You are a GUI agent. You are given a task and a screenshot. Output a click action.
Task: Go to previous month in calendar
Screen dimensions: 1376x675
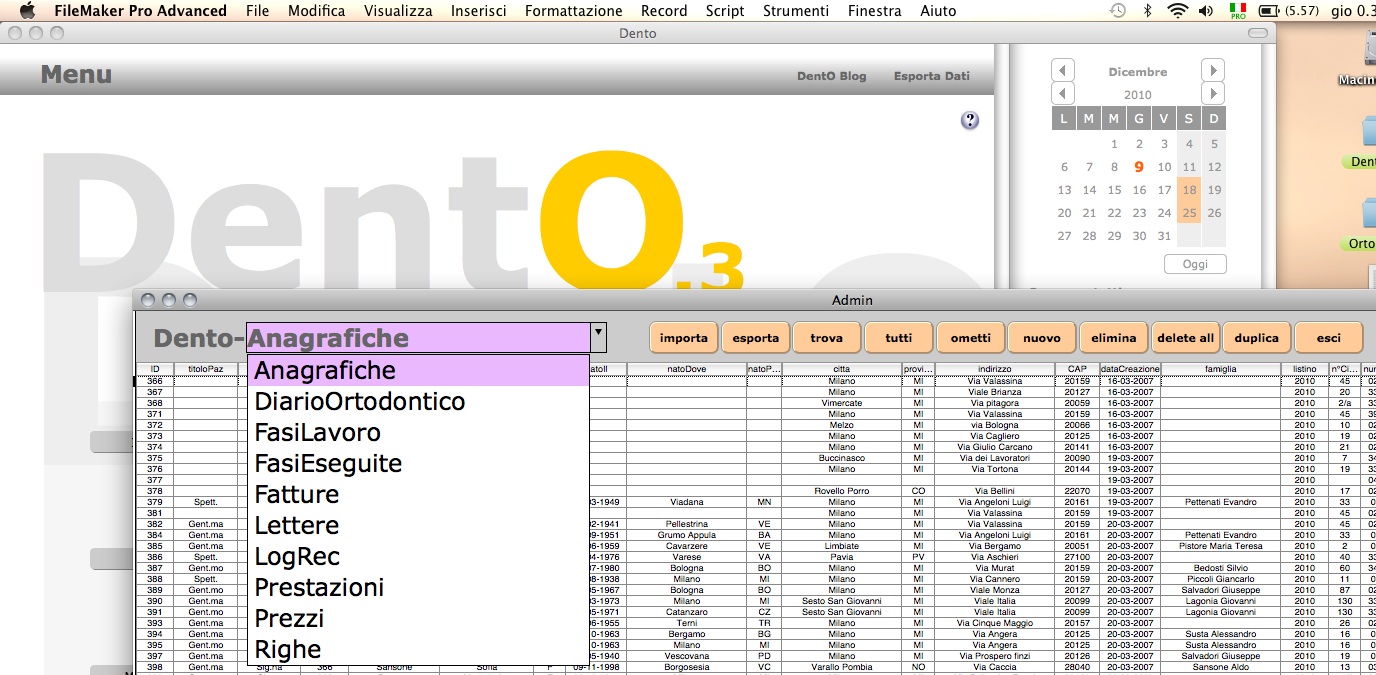(1063, 71)
